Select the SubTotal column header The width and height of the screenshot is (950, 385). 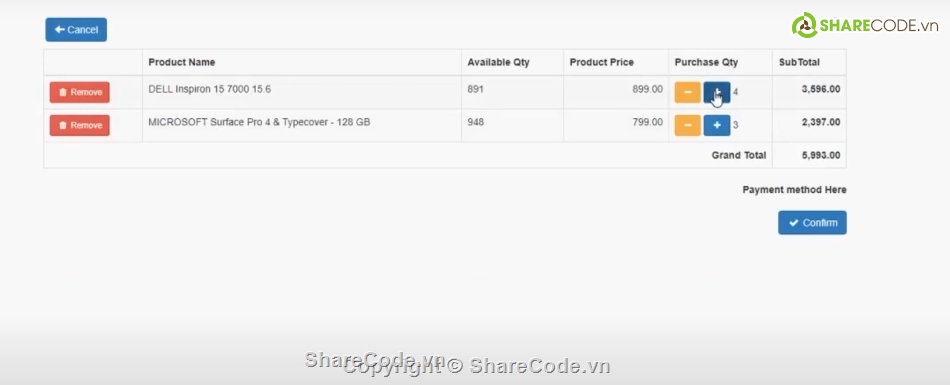tap(799, 62)
